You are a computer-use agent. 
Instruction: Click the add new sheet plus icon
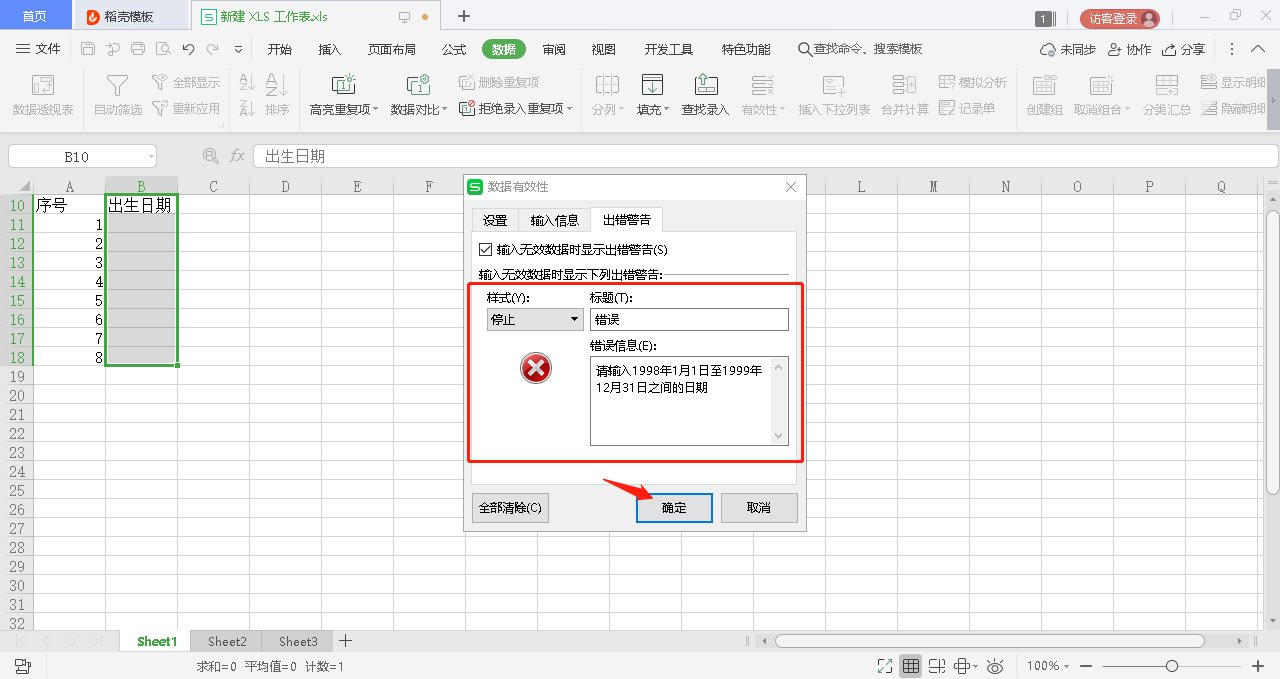(x=345, y=641)
